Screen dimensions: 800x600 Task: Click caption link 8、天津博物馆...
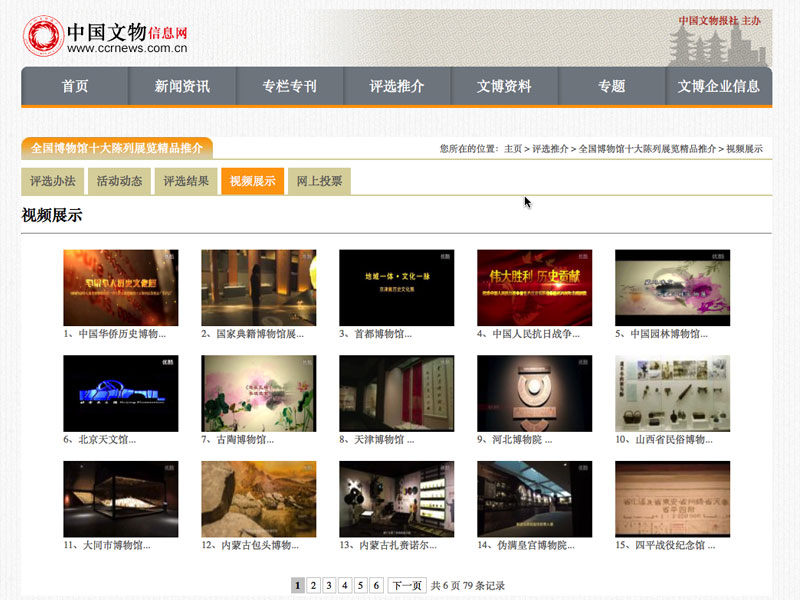pos(377,440)
